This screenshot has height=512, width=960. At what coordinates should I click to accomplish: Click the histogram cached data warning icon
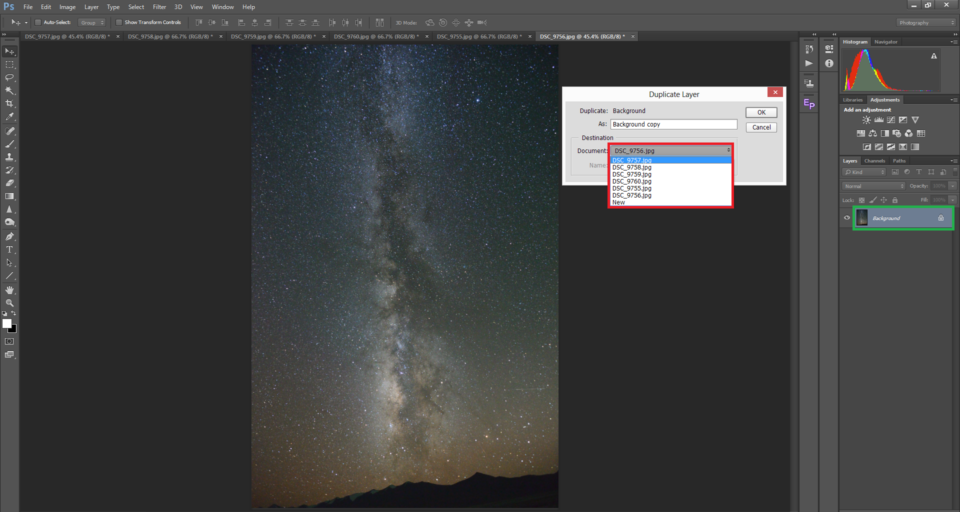[933, 57]
